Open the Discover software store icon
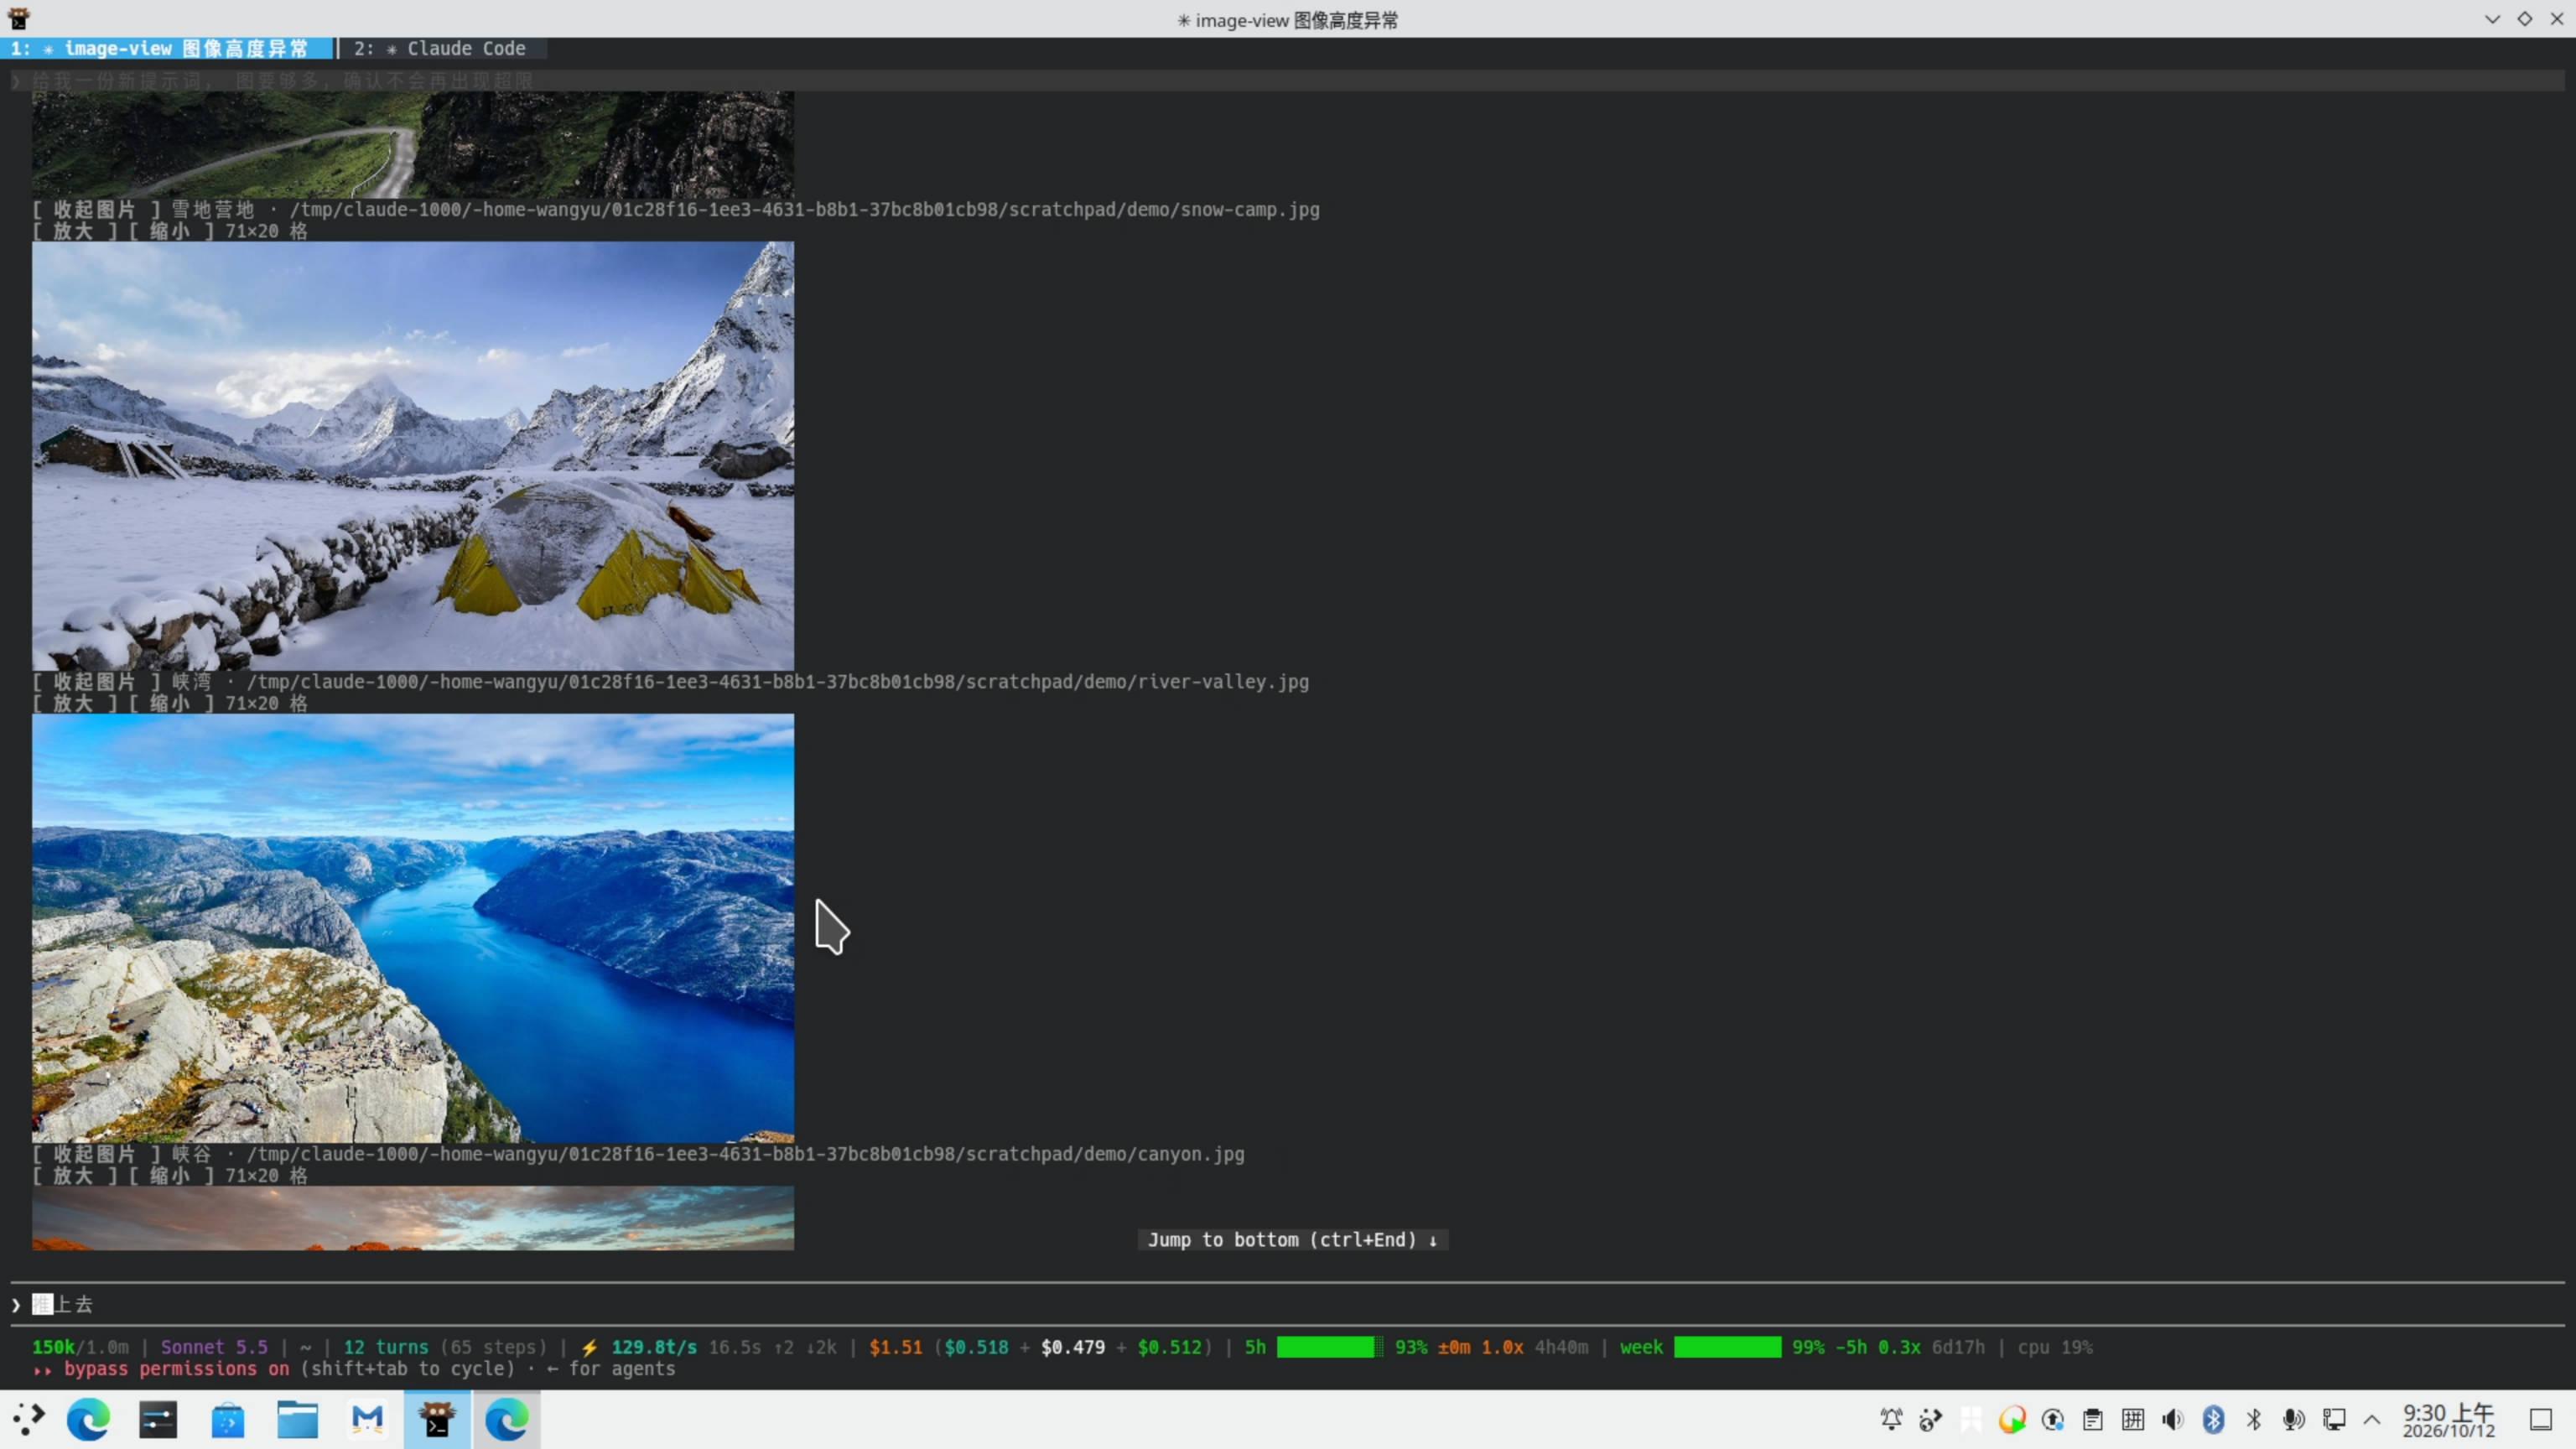The image size is (2576, 1449). pos(228,1419)
